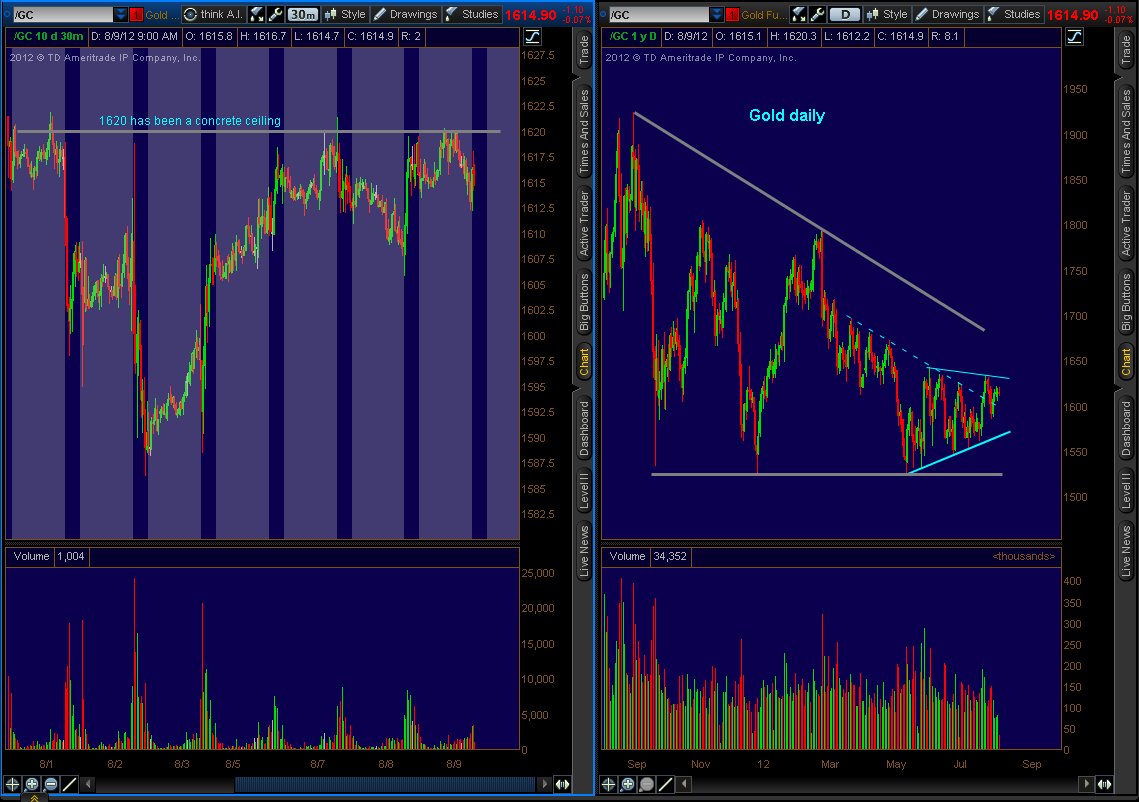This screenshot has height=802, width=1139.
Task: Click the 30m timeframe button
Action: [x=302, y=14]
